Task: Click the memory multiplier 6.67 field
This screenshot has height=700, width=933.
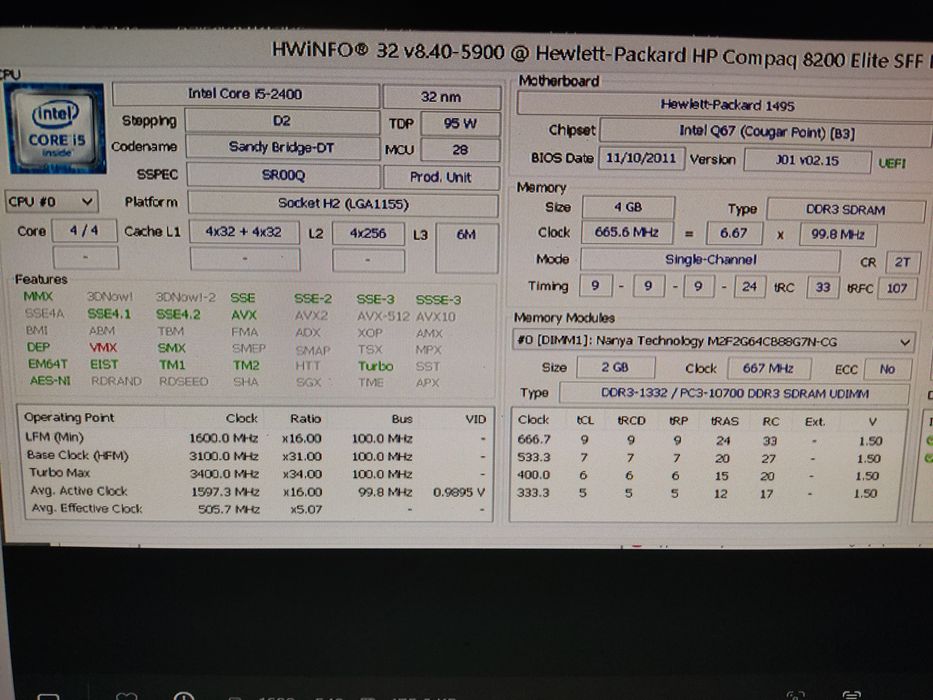Action: (x=734, y=233)
